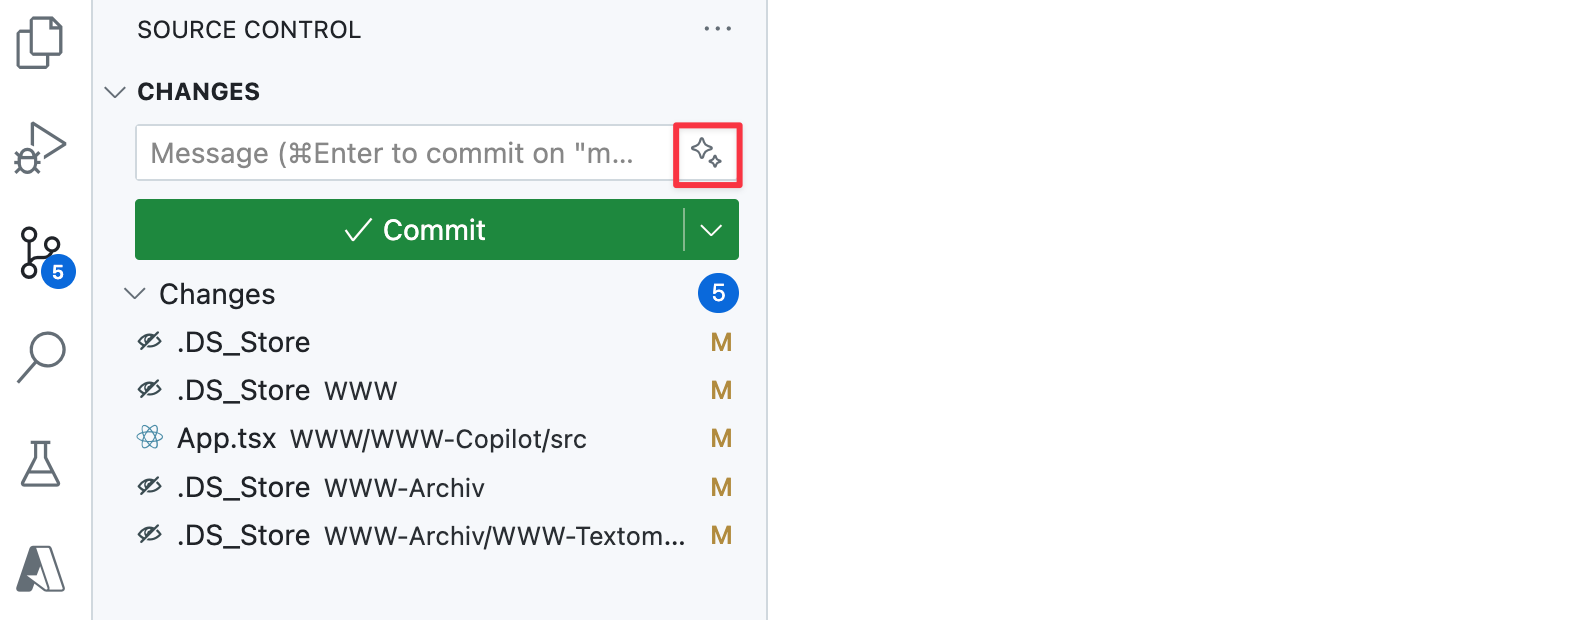Select App.tsx in WWW-Copilot/src

point(382,439)
